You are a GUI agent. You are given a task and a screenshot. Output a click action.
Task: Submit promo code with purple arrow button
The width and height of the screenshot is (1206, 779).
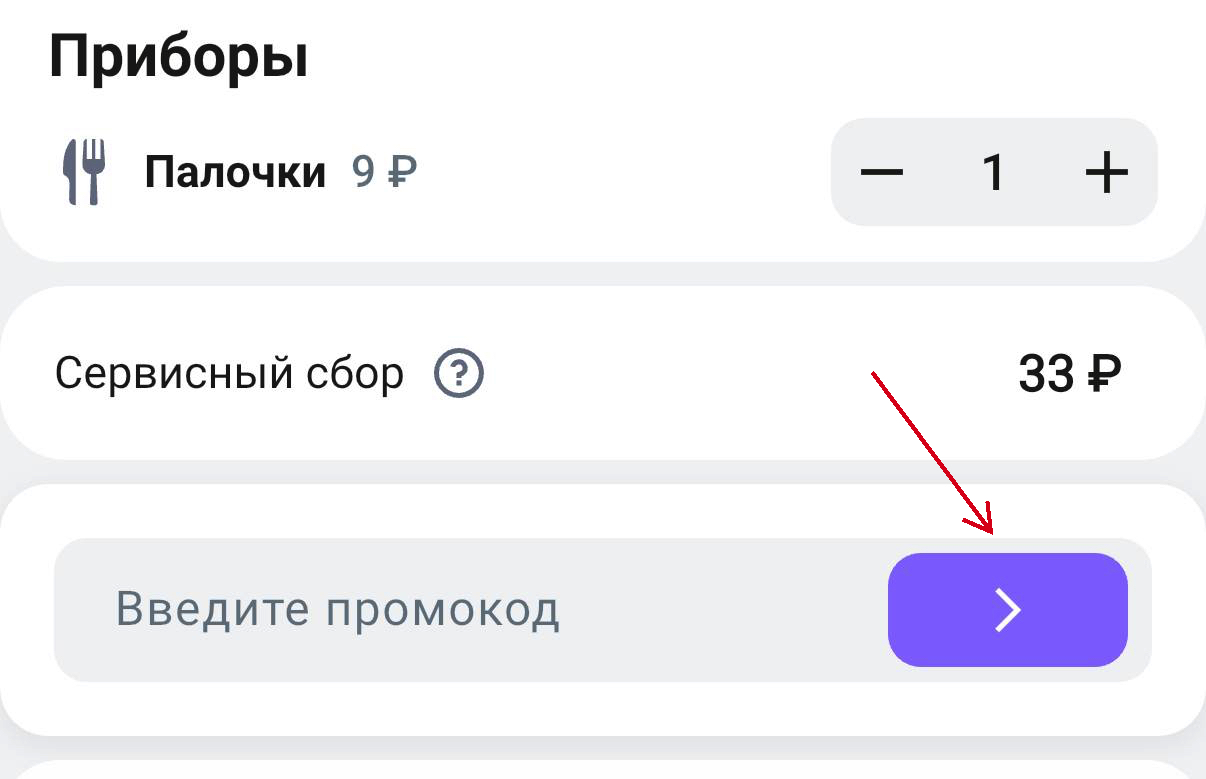1007,610
